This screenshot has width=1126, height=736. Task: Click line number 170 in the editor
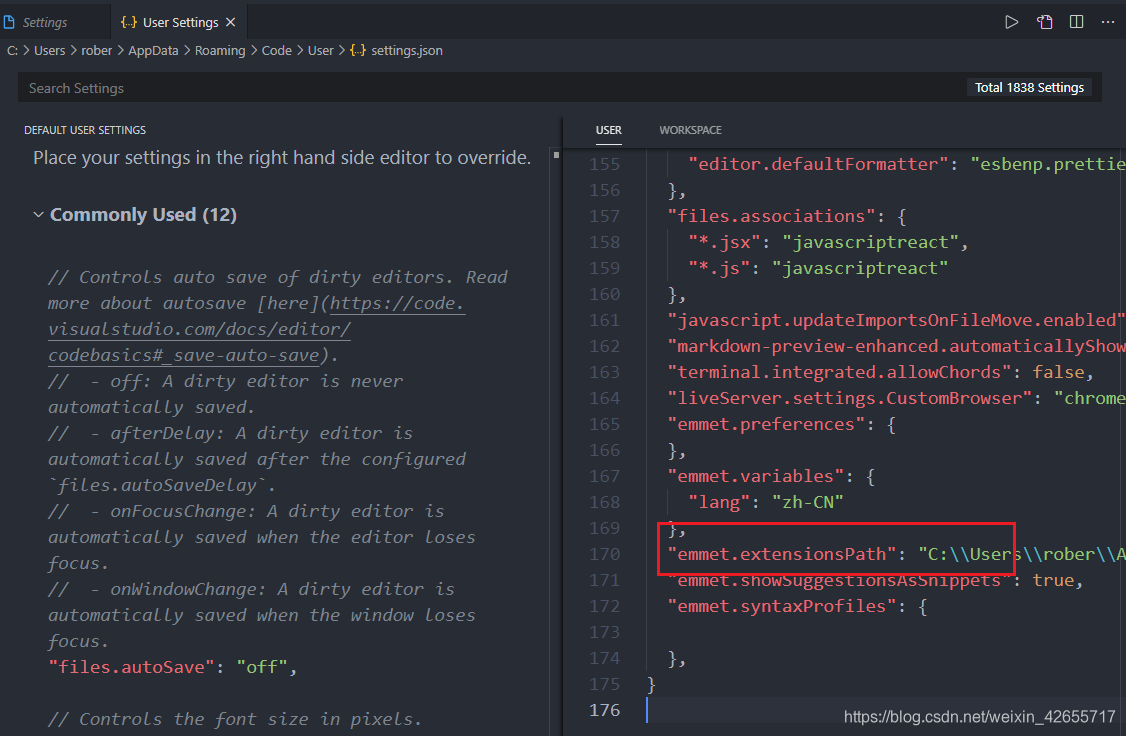pyautogui.click(x=605, y=553)
